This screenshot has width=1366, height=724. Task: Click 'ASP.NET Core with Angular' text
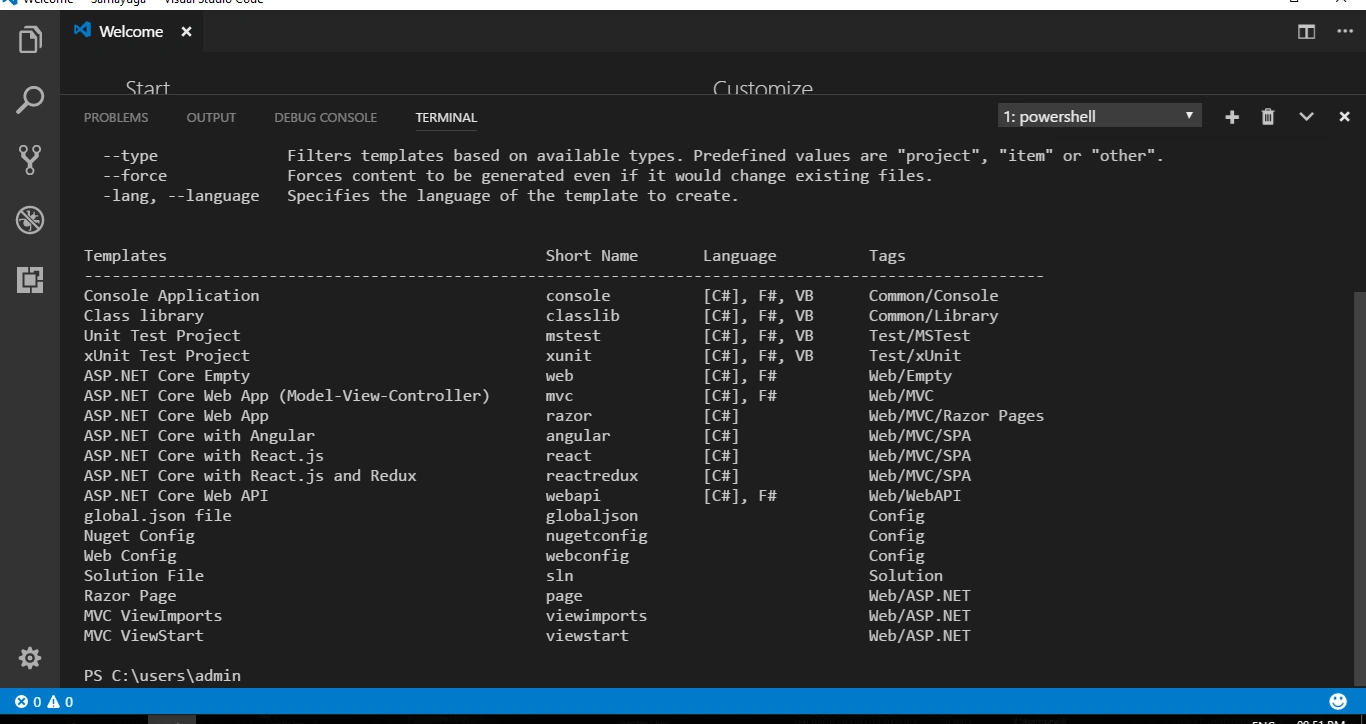tap(199, 436)
